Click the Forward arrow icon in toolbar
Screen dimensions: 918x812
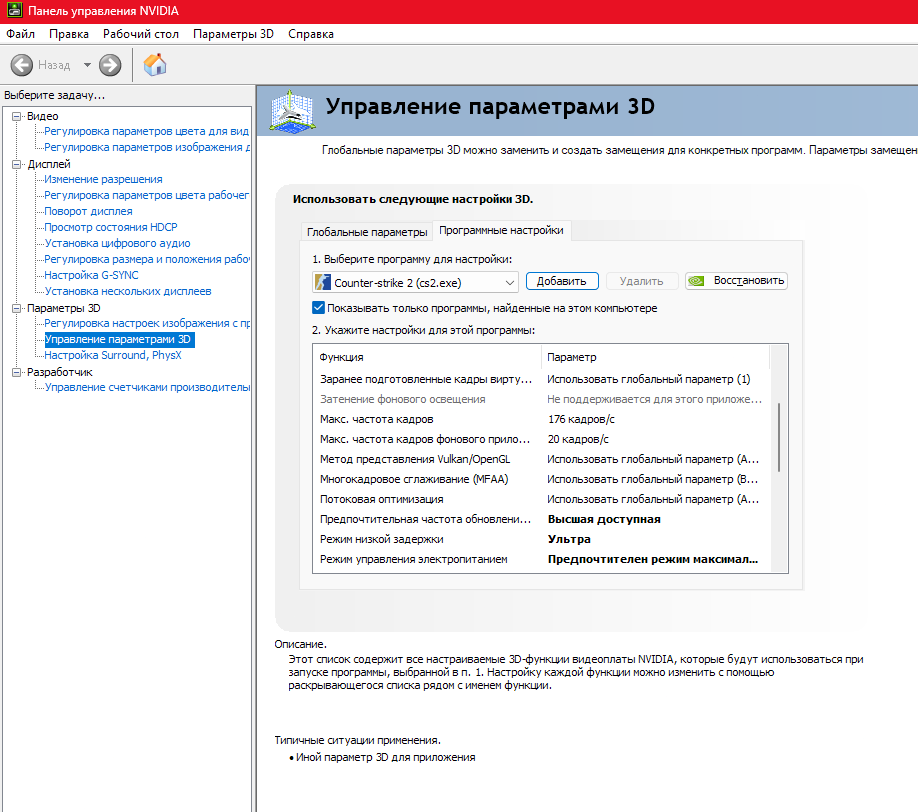tap(110, 65)
